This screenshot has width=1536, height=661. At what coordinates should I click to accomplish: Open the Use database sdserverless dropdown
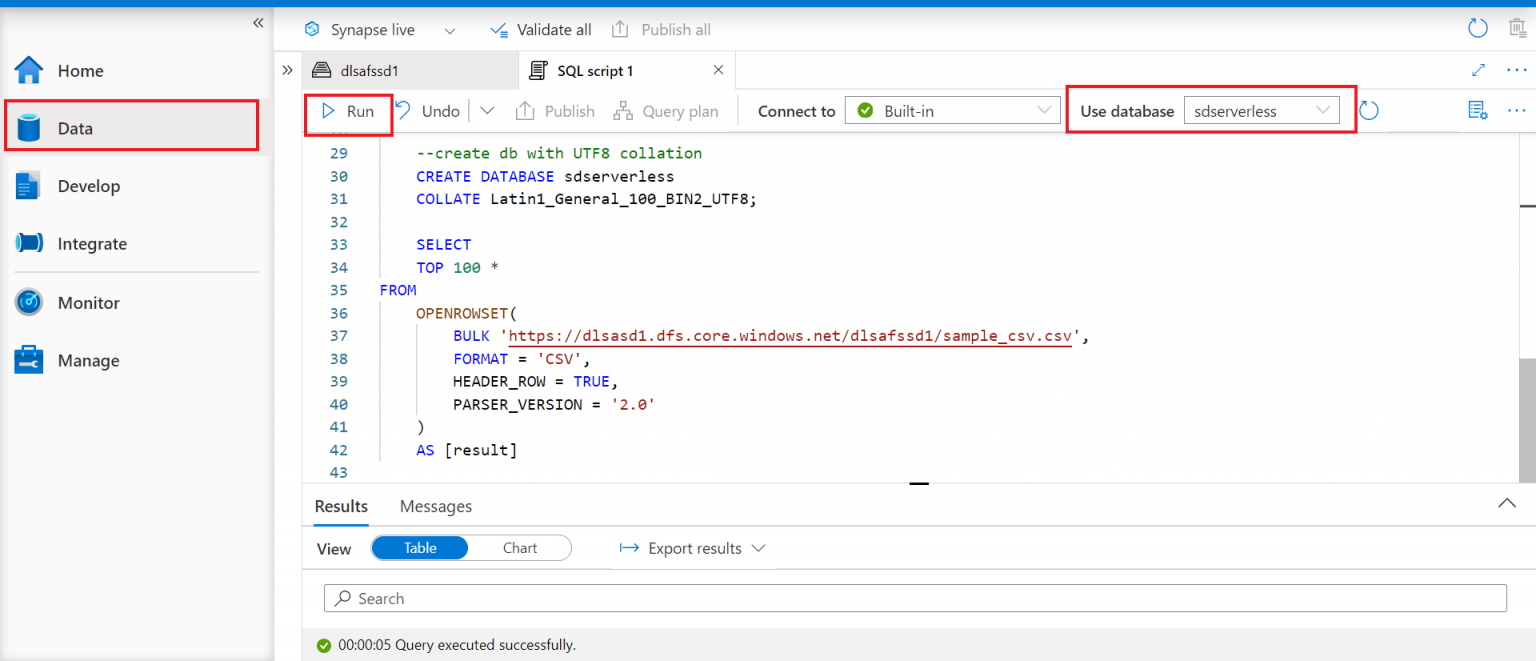click(1261, 111)
